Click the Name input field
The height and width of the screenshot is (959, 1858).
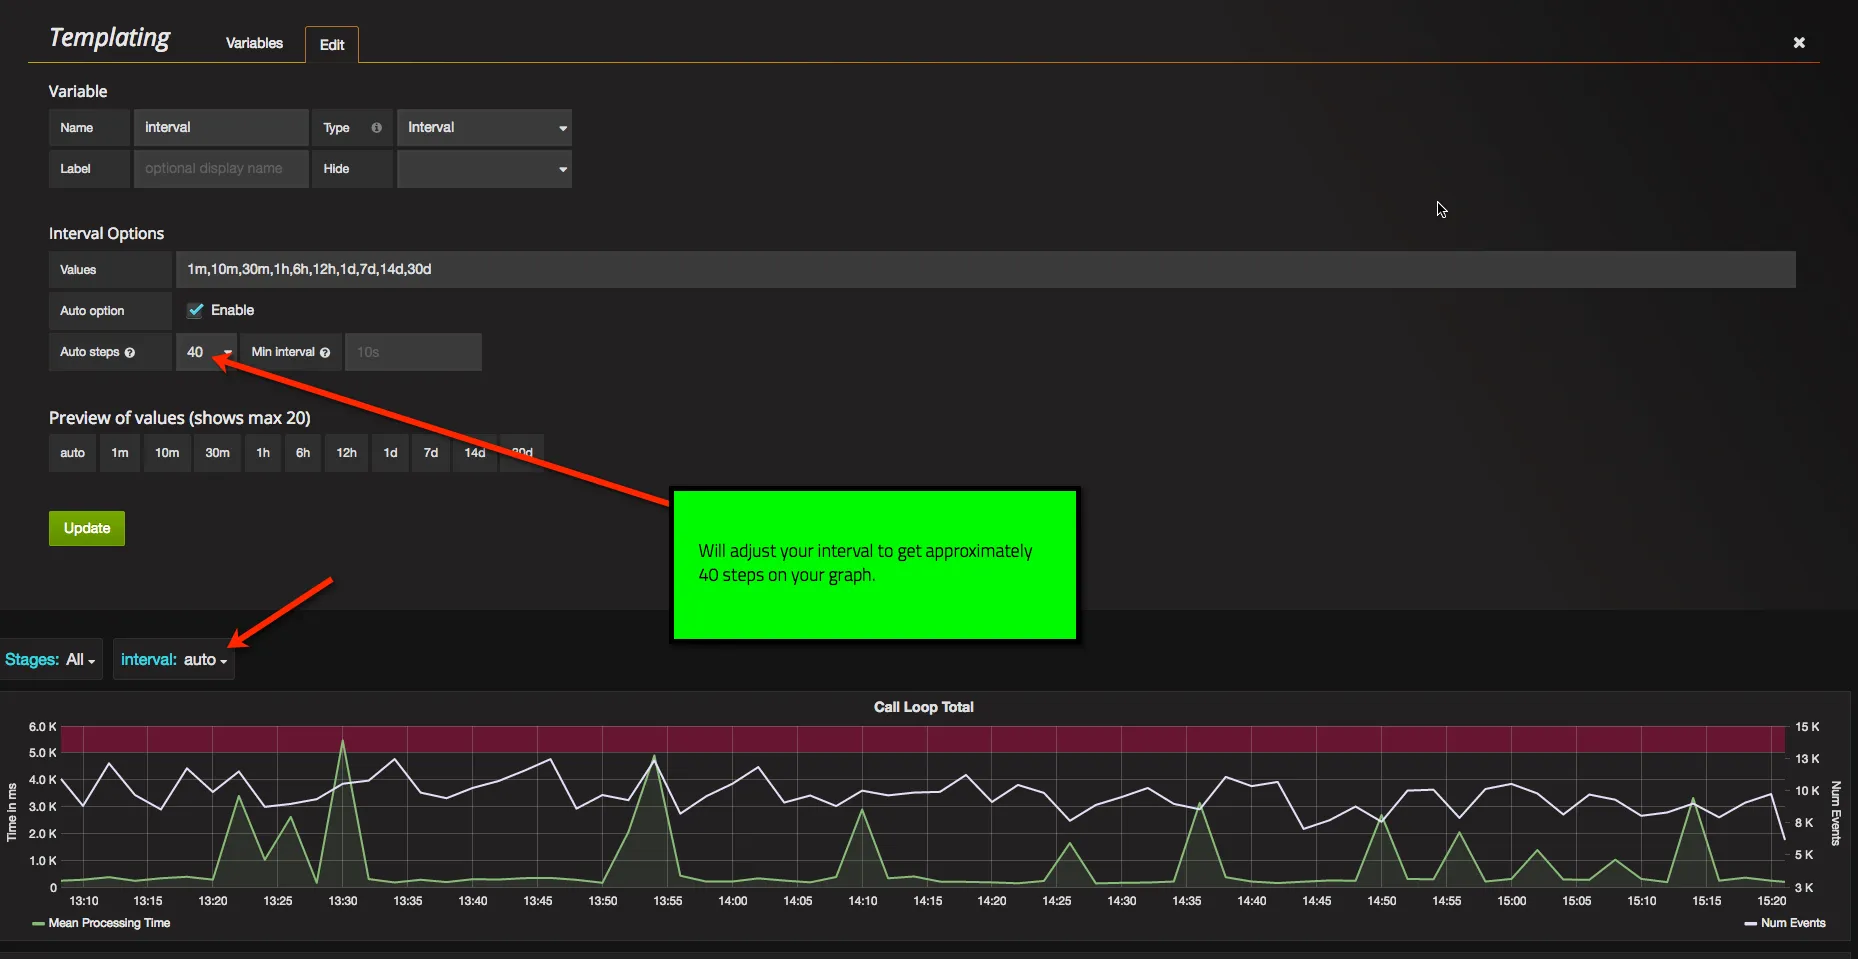coord(221,128)
